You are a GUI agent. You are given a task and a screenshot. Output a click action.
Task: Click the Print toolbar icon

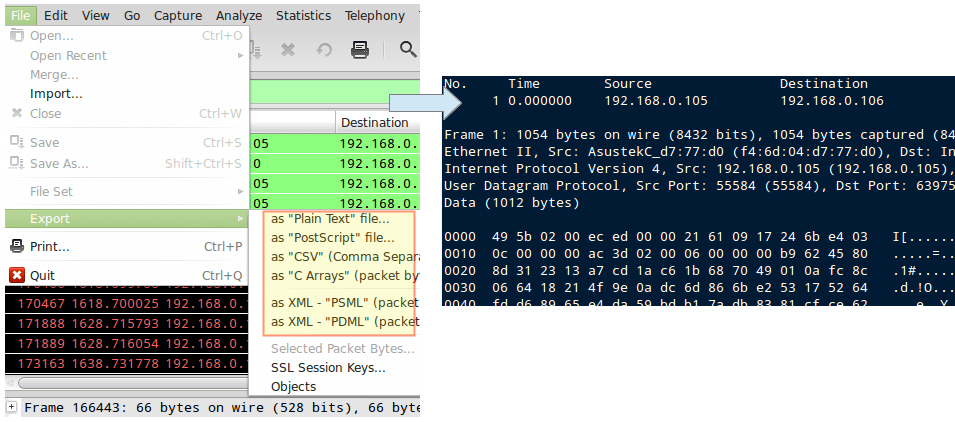coord(361,49)
